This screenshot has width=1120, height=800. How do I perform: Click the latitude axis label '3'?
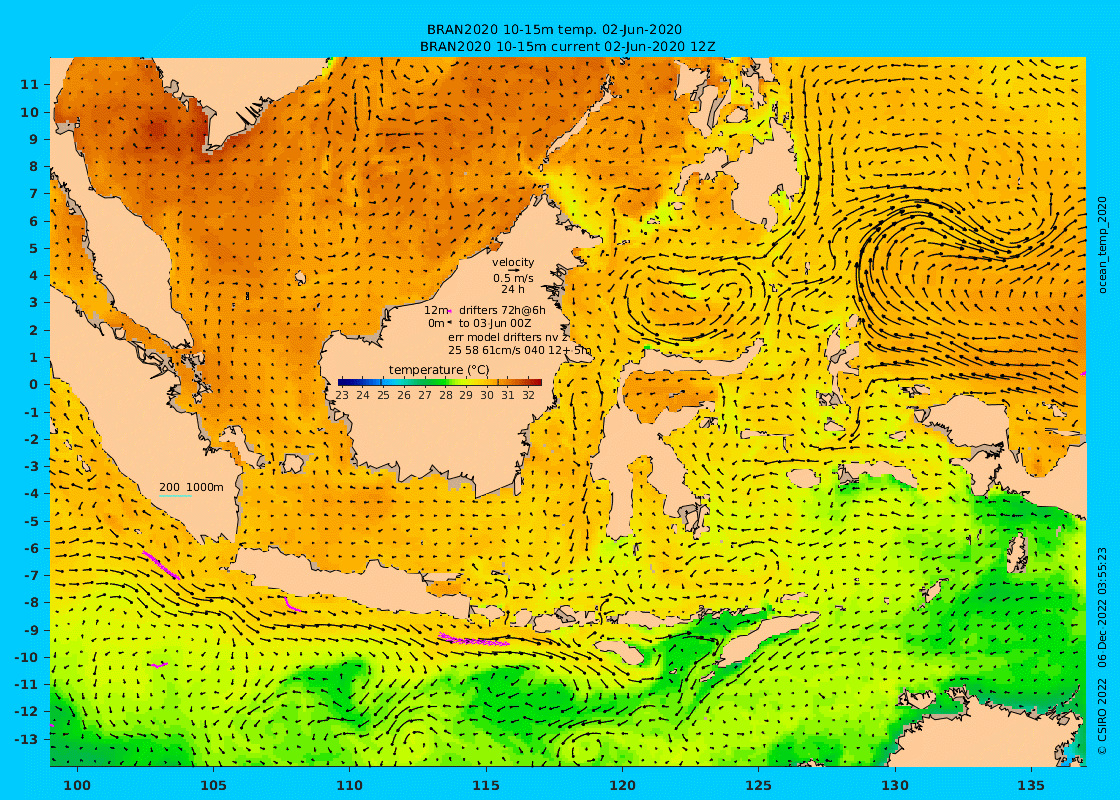[x=34, y=303]
